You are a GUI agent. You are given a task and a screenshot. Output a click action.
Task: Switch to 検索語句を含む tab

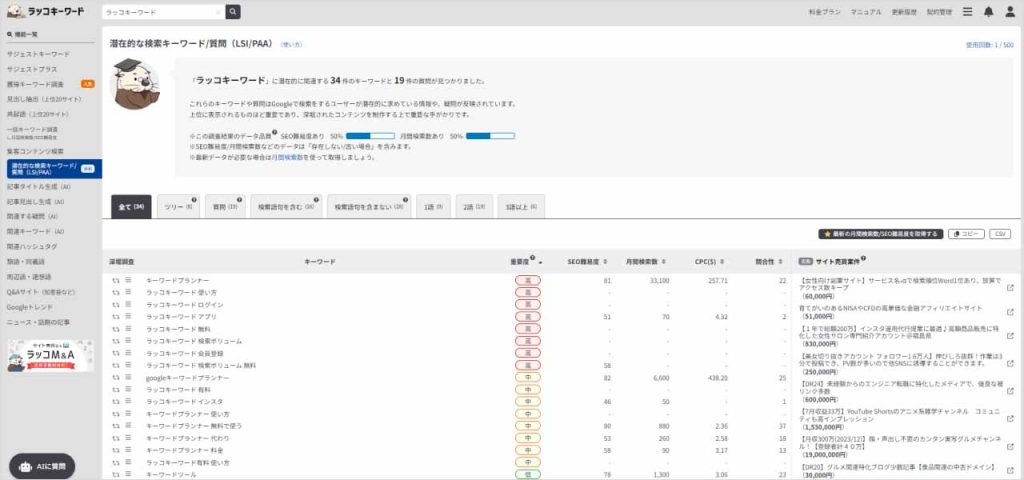tap(286, 206)
